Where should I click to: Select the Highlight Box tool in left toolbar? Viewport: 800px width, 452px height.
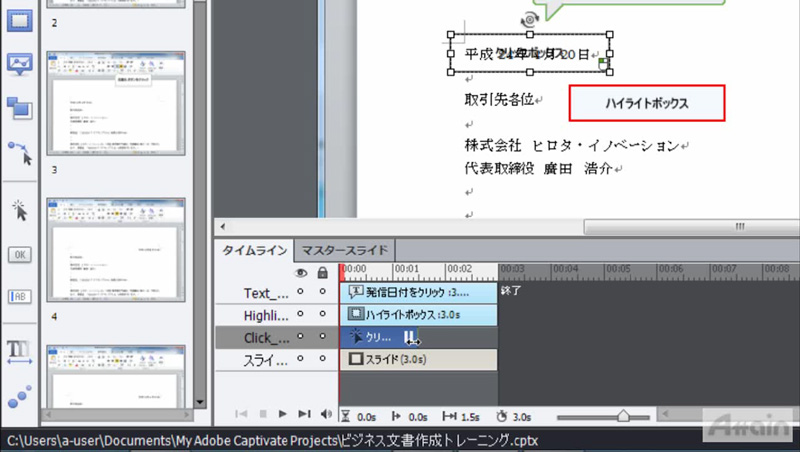tap(19, 22)
